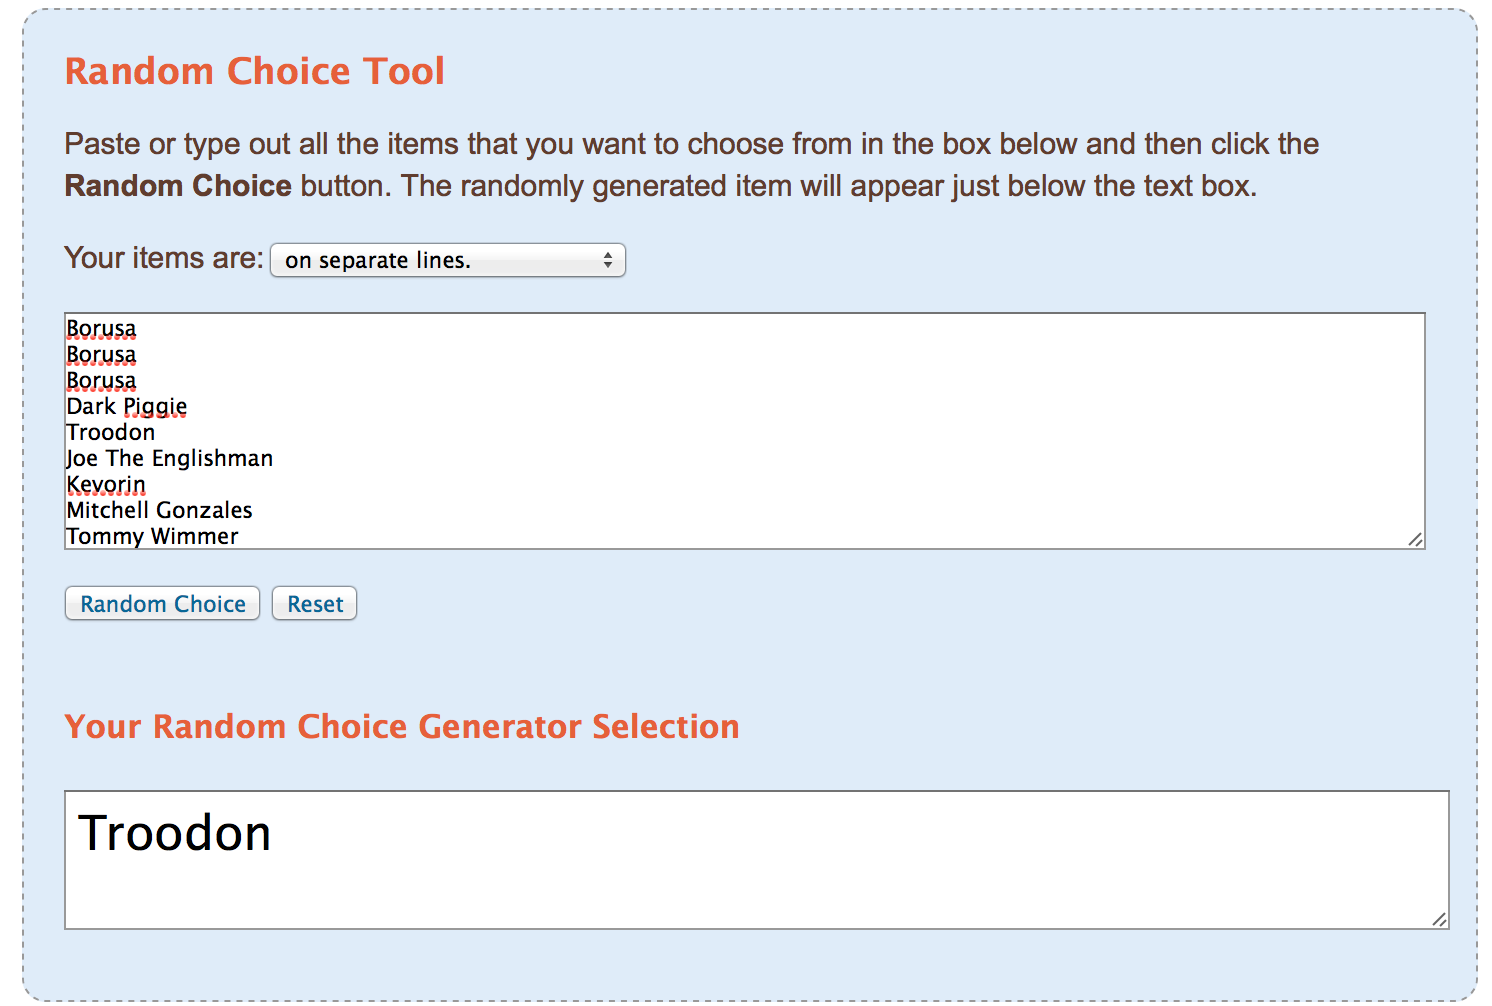Click the "Your Random Choice Generator Selection" heading

tap(401, 726)
